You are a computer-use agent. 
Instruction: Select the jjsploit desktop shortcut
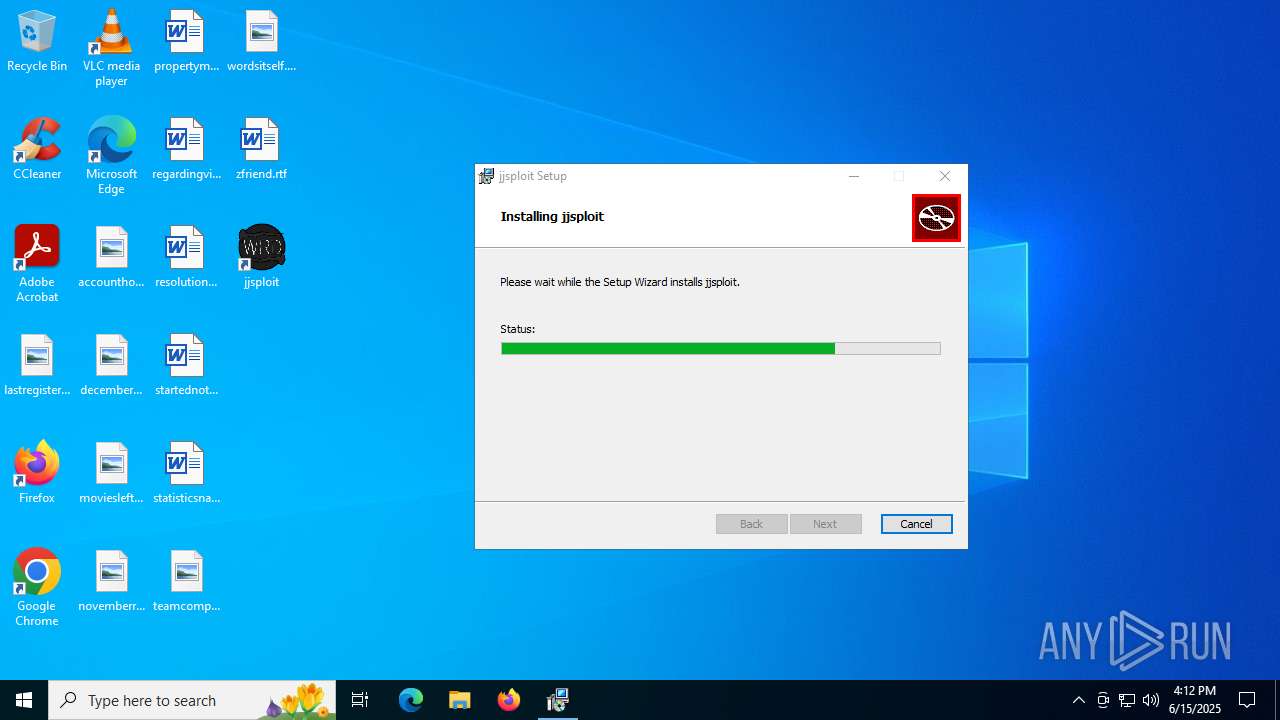click(x=261, y=257)
